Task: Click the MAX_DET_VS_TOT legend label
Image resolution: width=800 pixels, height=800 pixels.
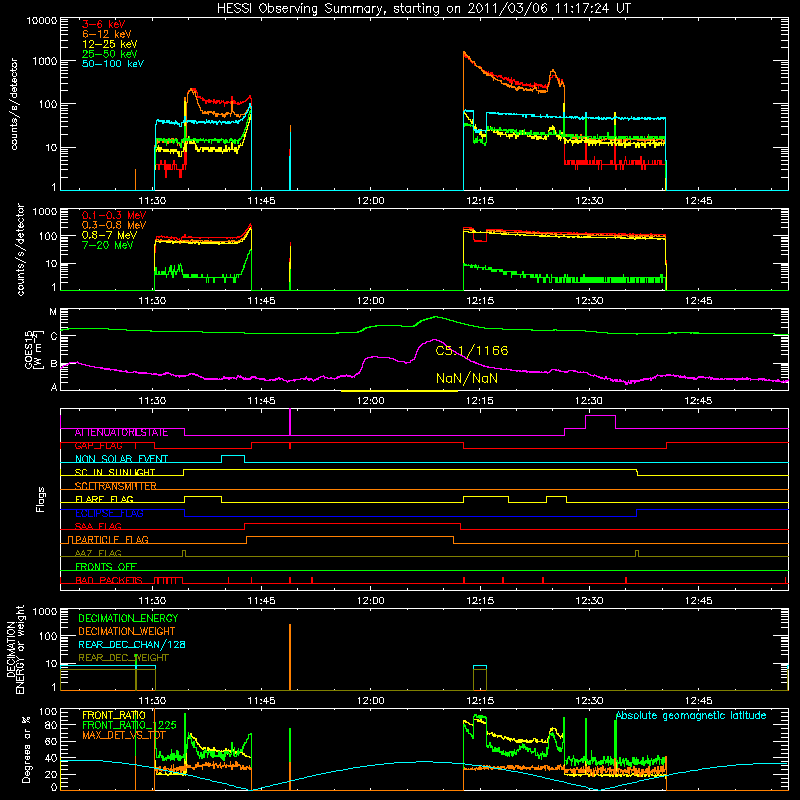Action: coord(123,735)
